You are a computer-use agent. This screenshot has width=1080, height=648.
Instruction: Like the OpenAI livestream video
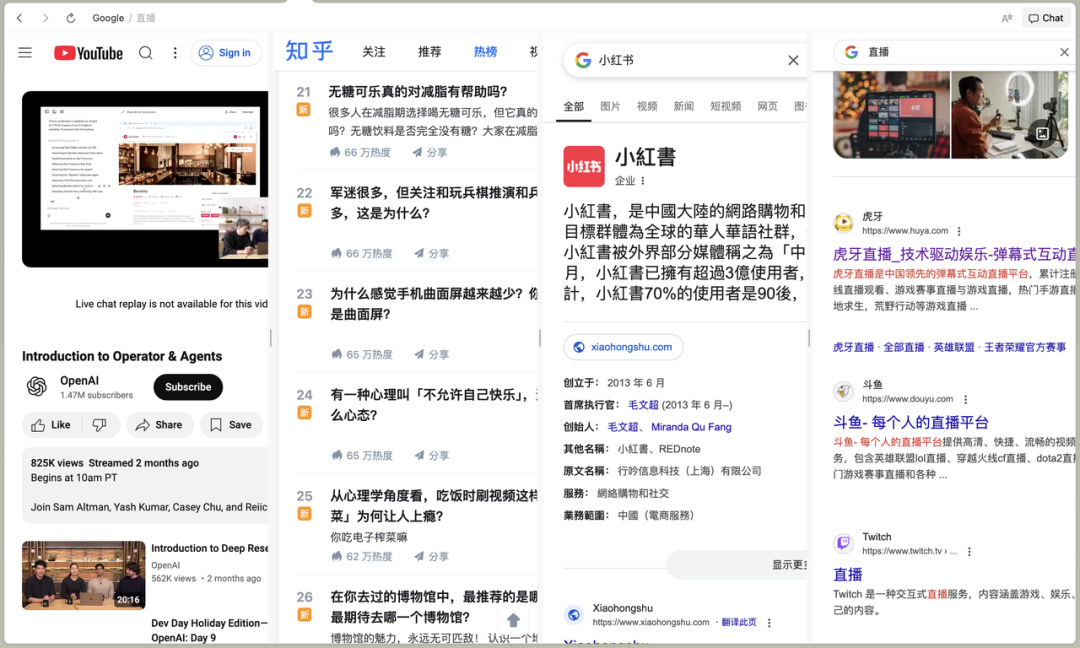[52, 424]
